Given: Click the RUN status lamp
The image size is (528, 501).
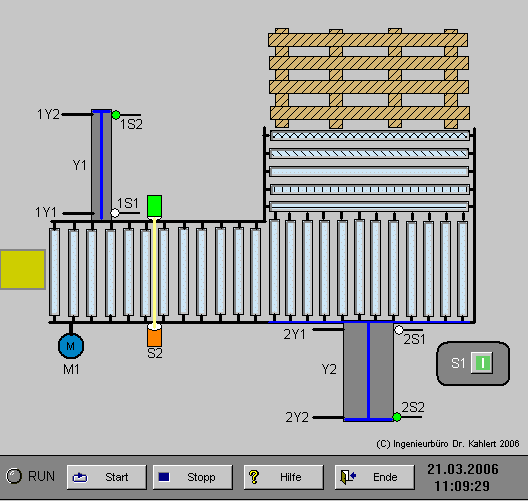Looking at the screenshot, I should pyautogui.click(x=14, y=476).
